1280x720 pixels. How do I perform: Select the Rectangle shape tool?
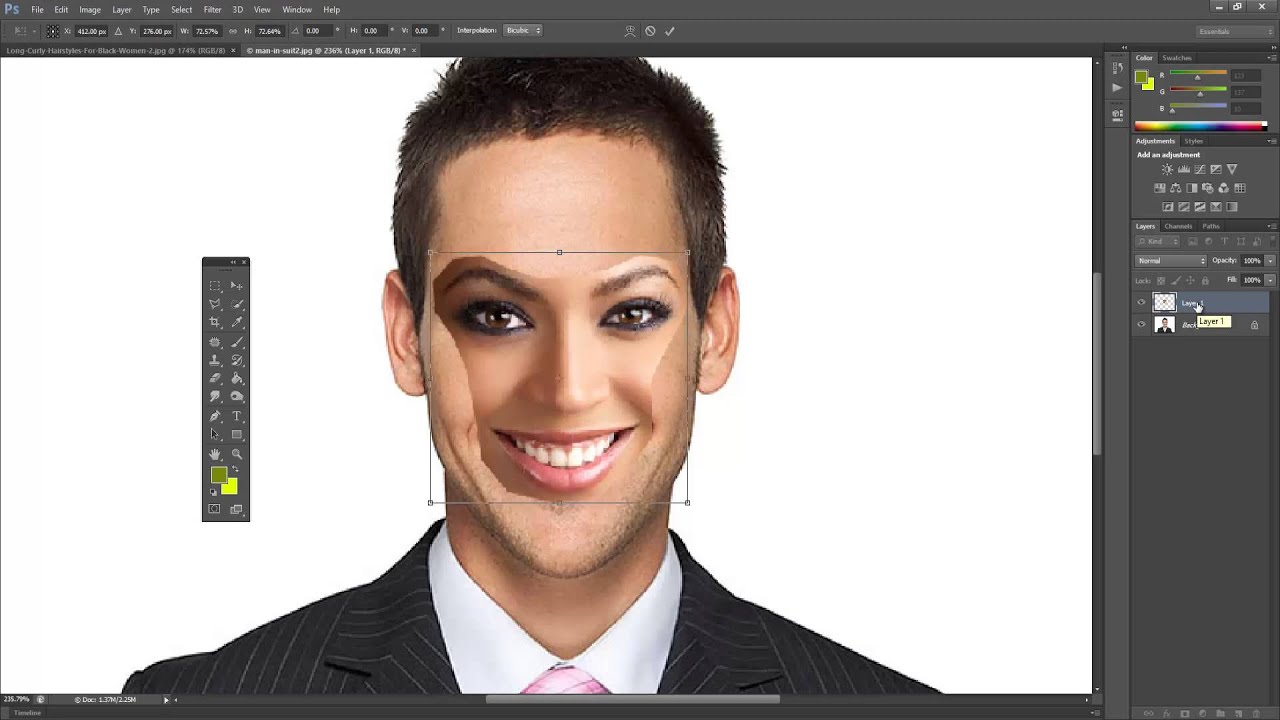click(237, 435)
